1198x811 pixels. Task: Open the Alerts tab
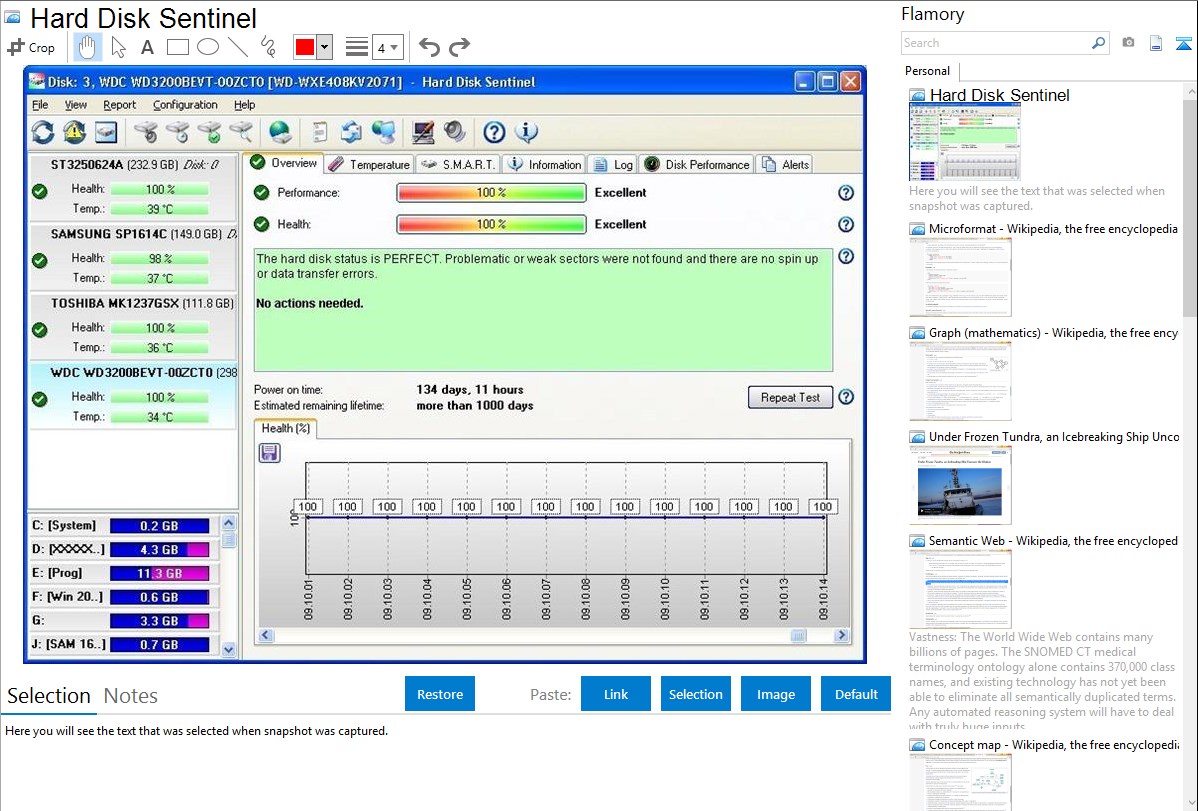pyautogui.click(x=785, y=164)
